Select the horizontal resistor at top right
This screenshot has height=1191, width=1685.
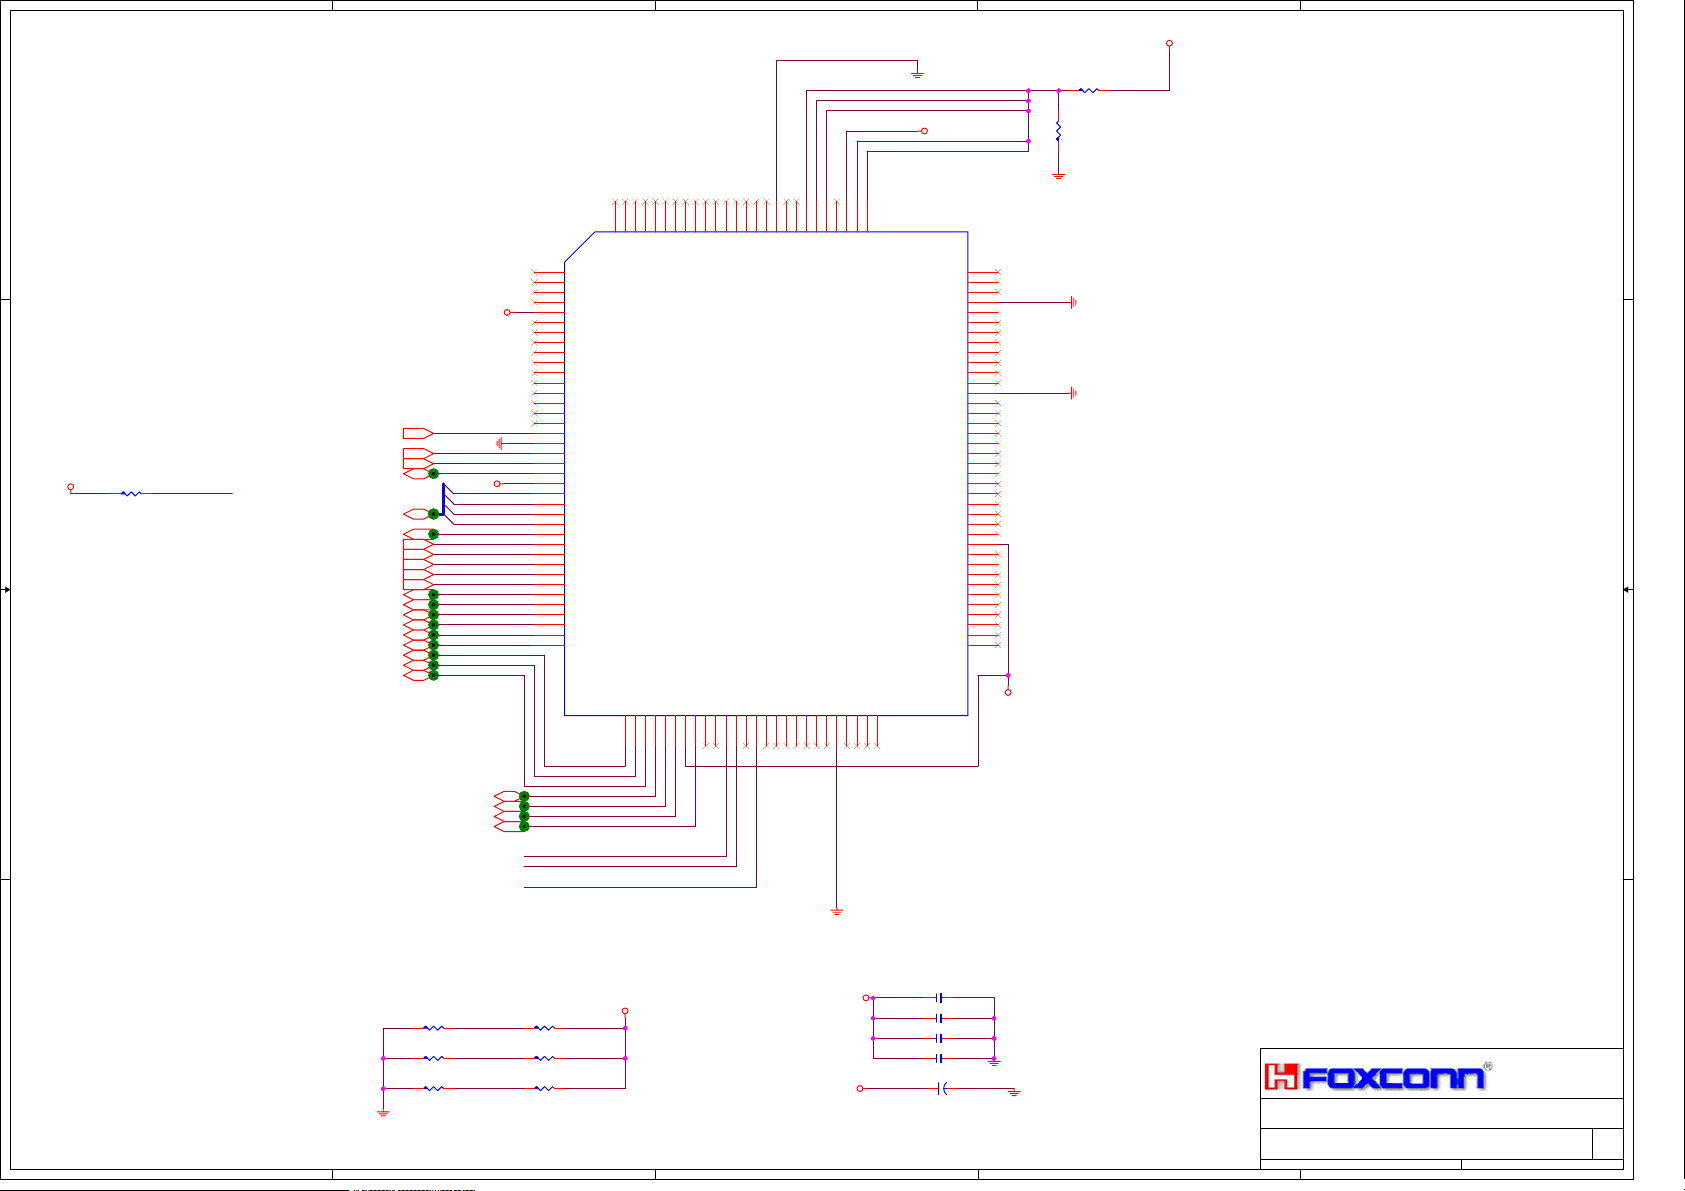click(1089, 91)
